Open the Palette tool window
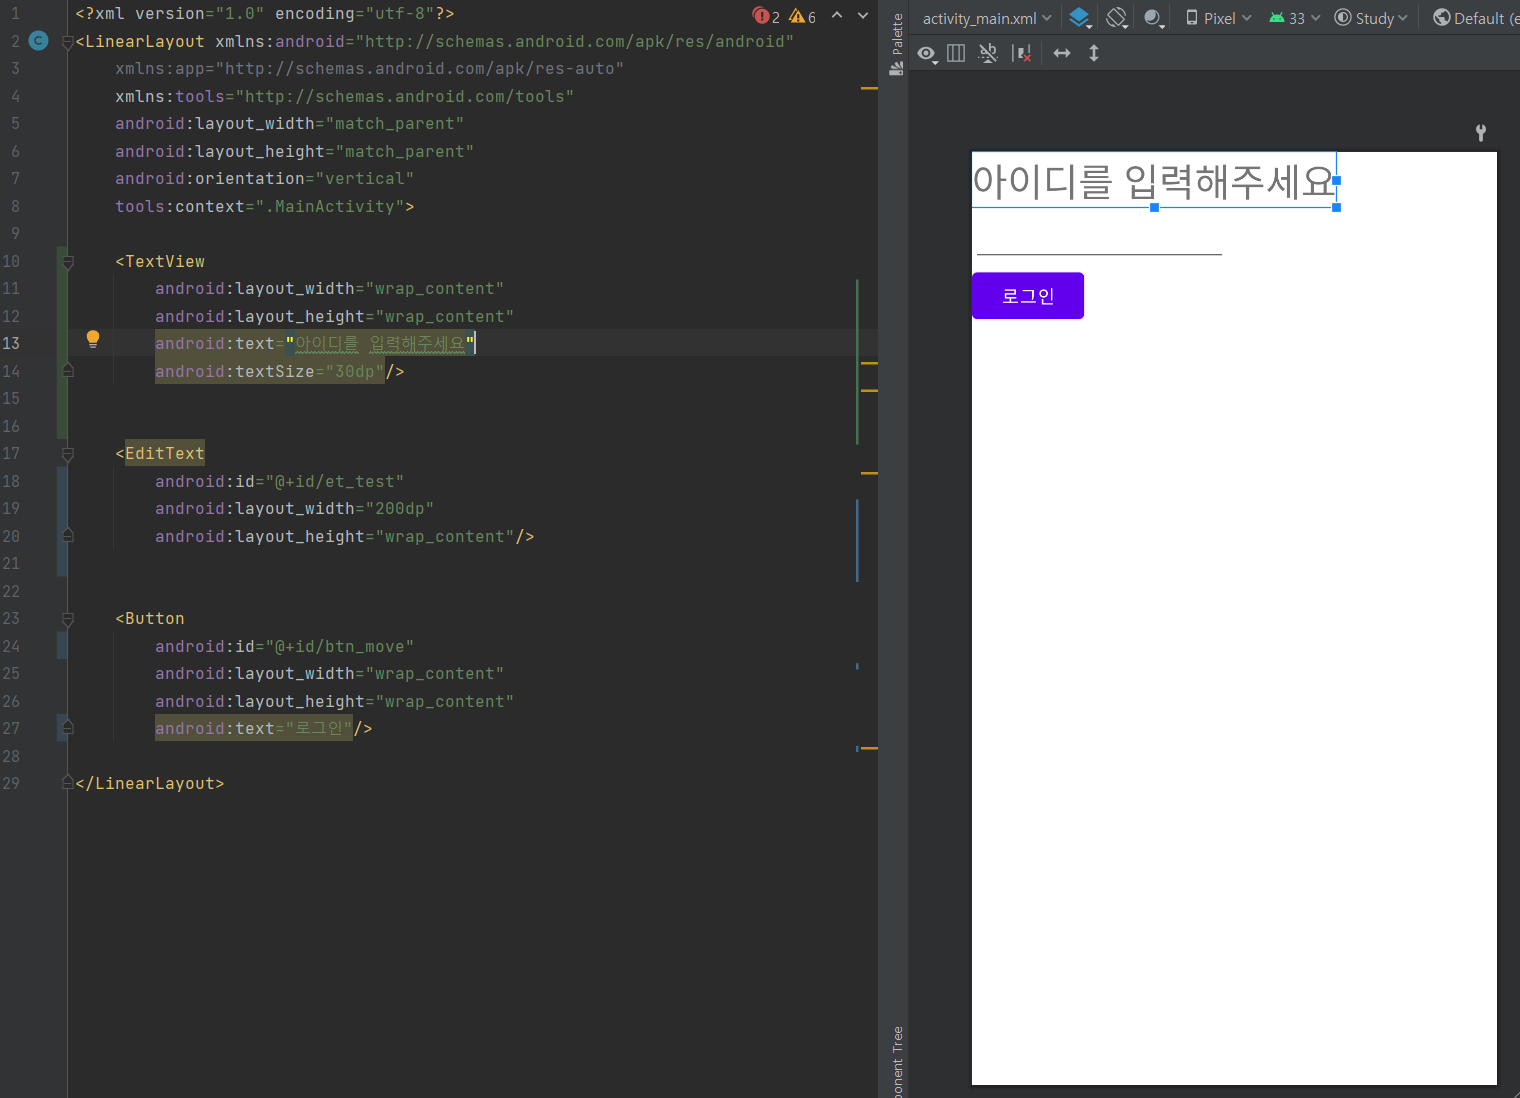 point(897,44)
